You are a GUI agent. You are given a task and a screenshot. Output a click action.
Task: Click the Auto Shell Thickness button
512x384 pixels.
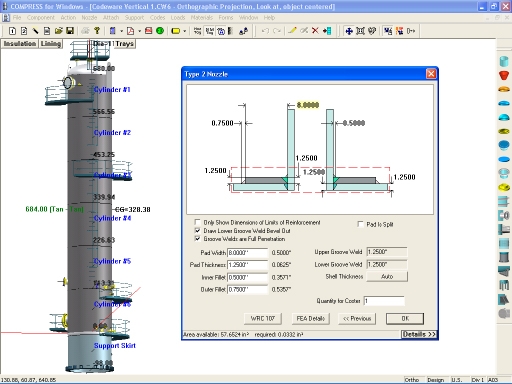coord(387,276)
